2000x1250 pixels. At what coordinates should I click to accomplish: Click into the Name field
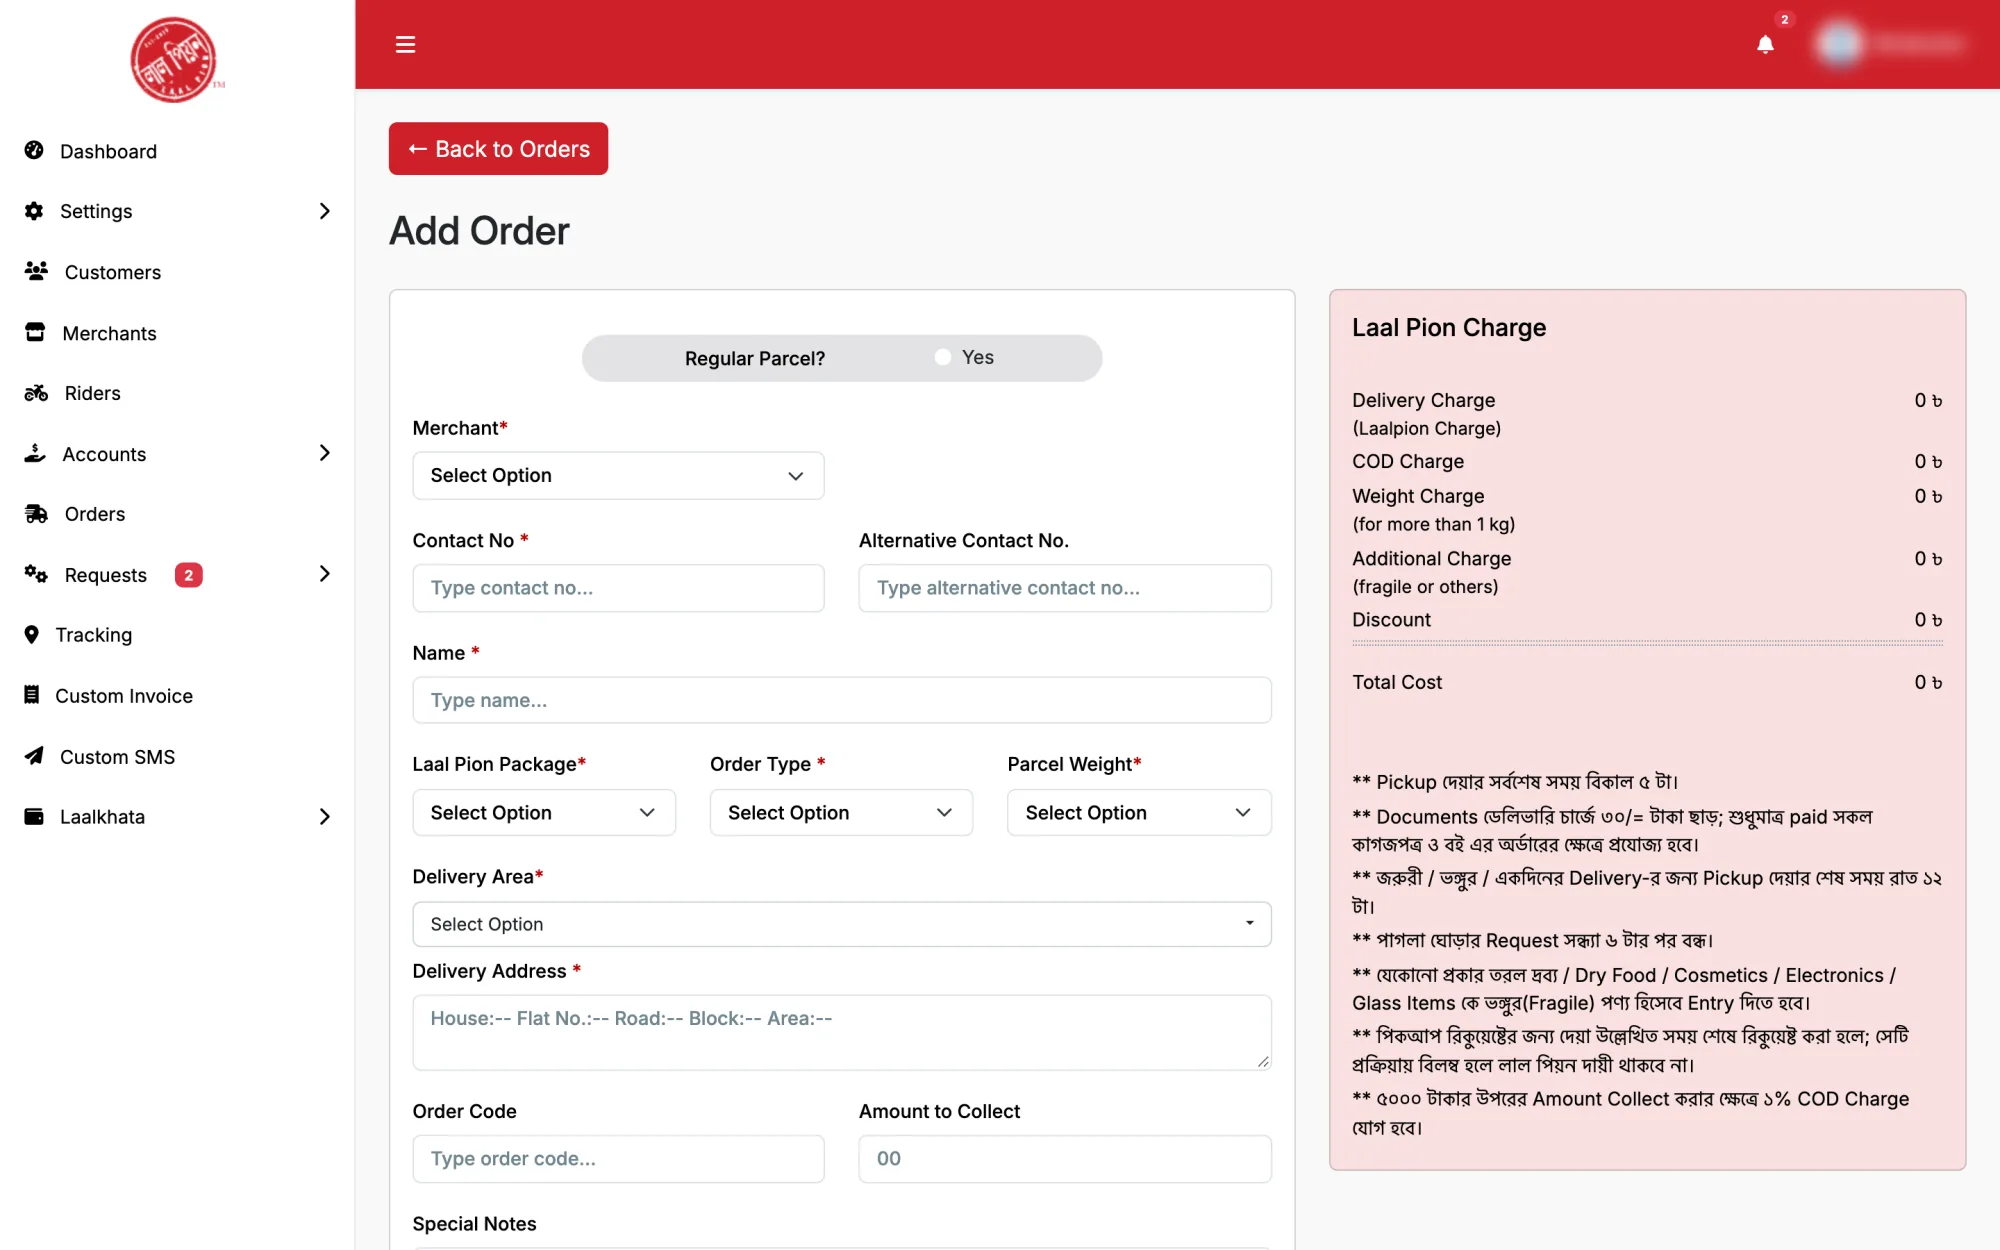click(842, 700)
